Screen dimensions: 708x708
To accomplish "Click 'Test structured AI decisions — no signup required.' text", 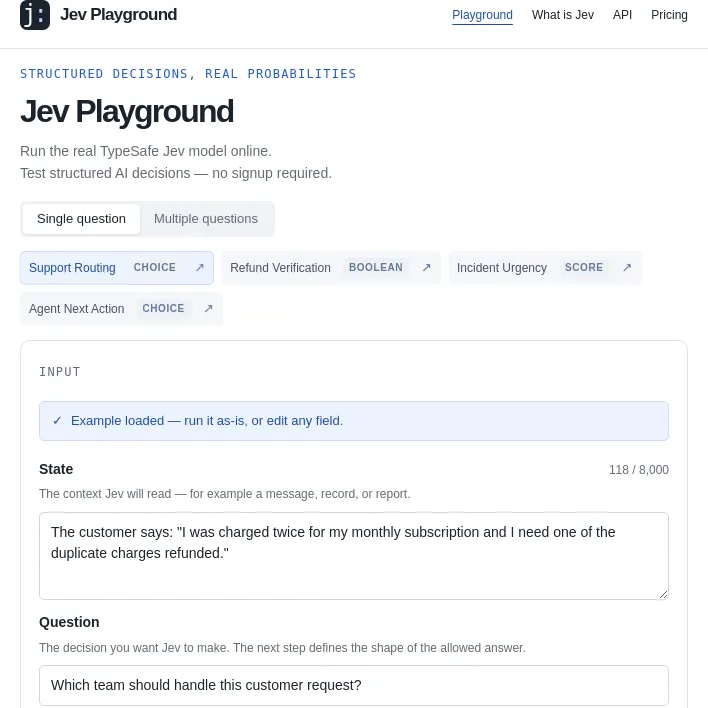I will (176, 173).
